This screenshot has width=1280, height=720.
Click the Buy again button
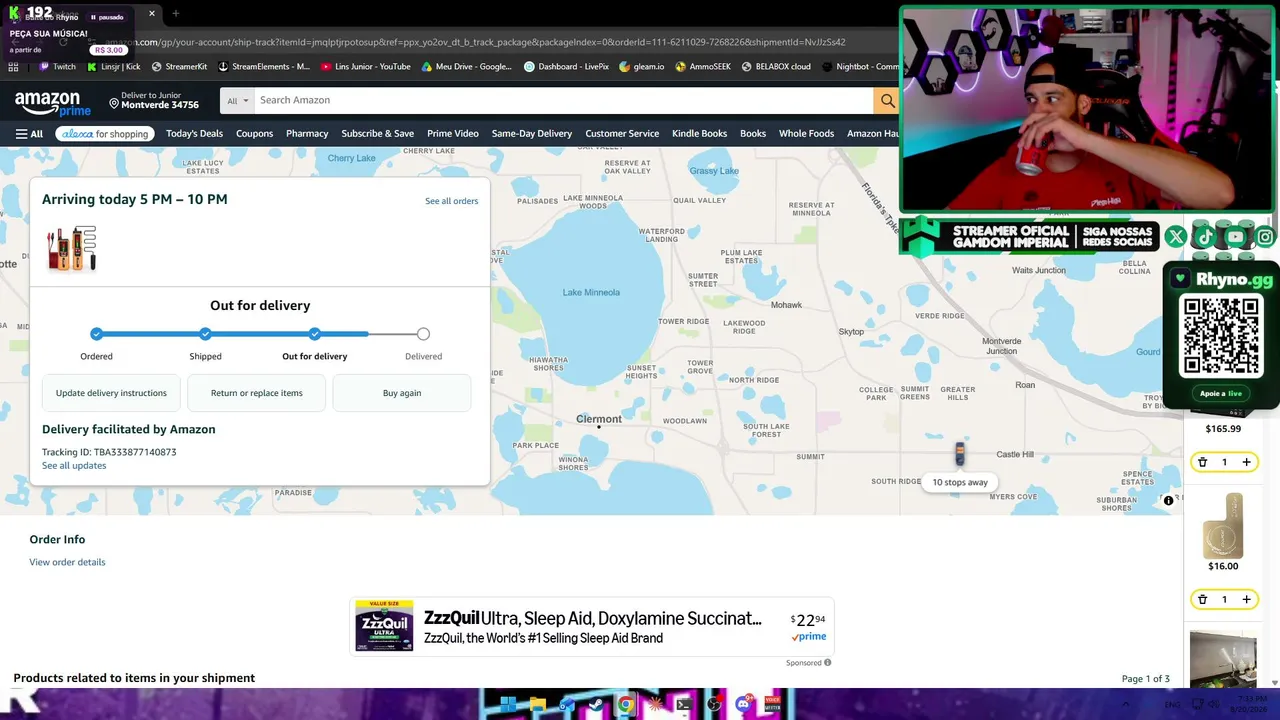tap(402, 393)
